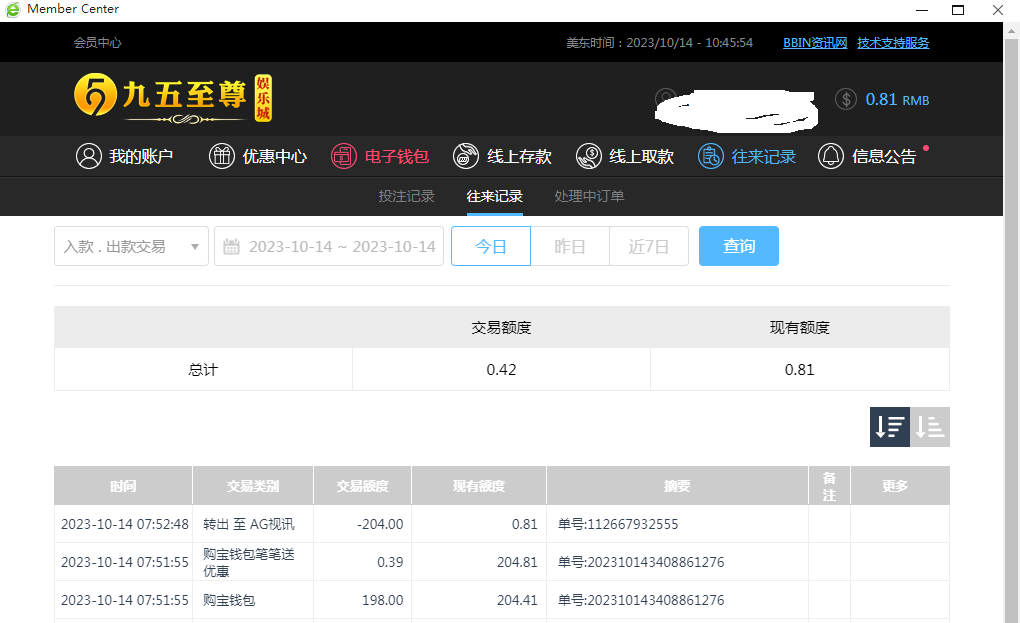Open 优惠中心 menu
The image size is (1020, 623).
coord(258,156)
